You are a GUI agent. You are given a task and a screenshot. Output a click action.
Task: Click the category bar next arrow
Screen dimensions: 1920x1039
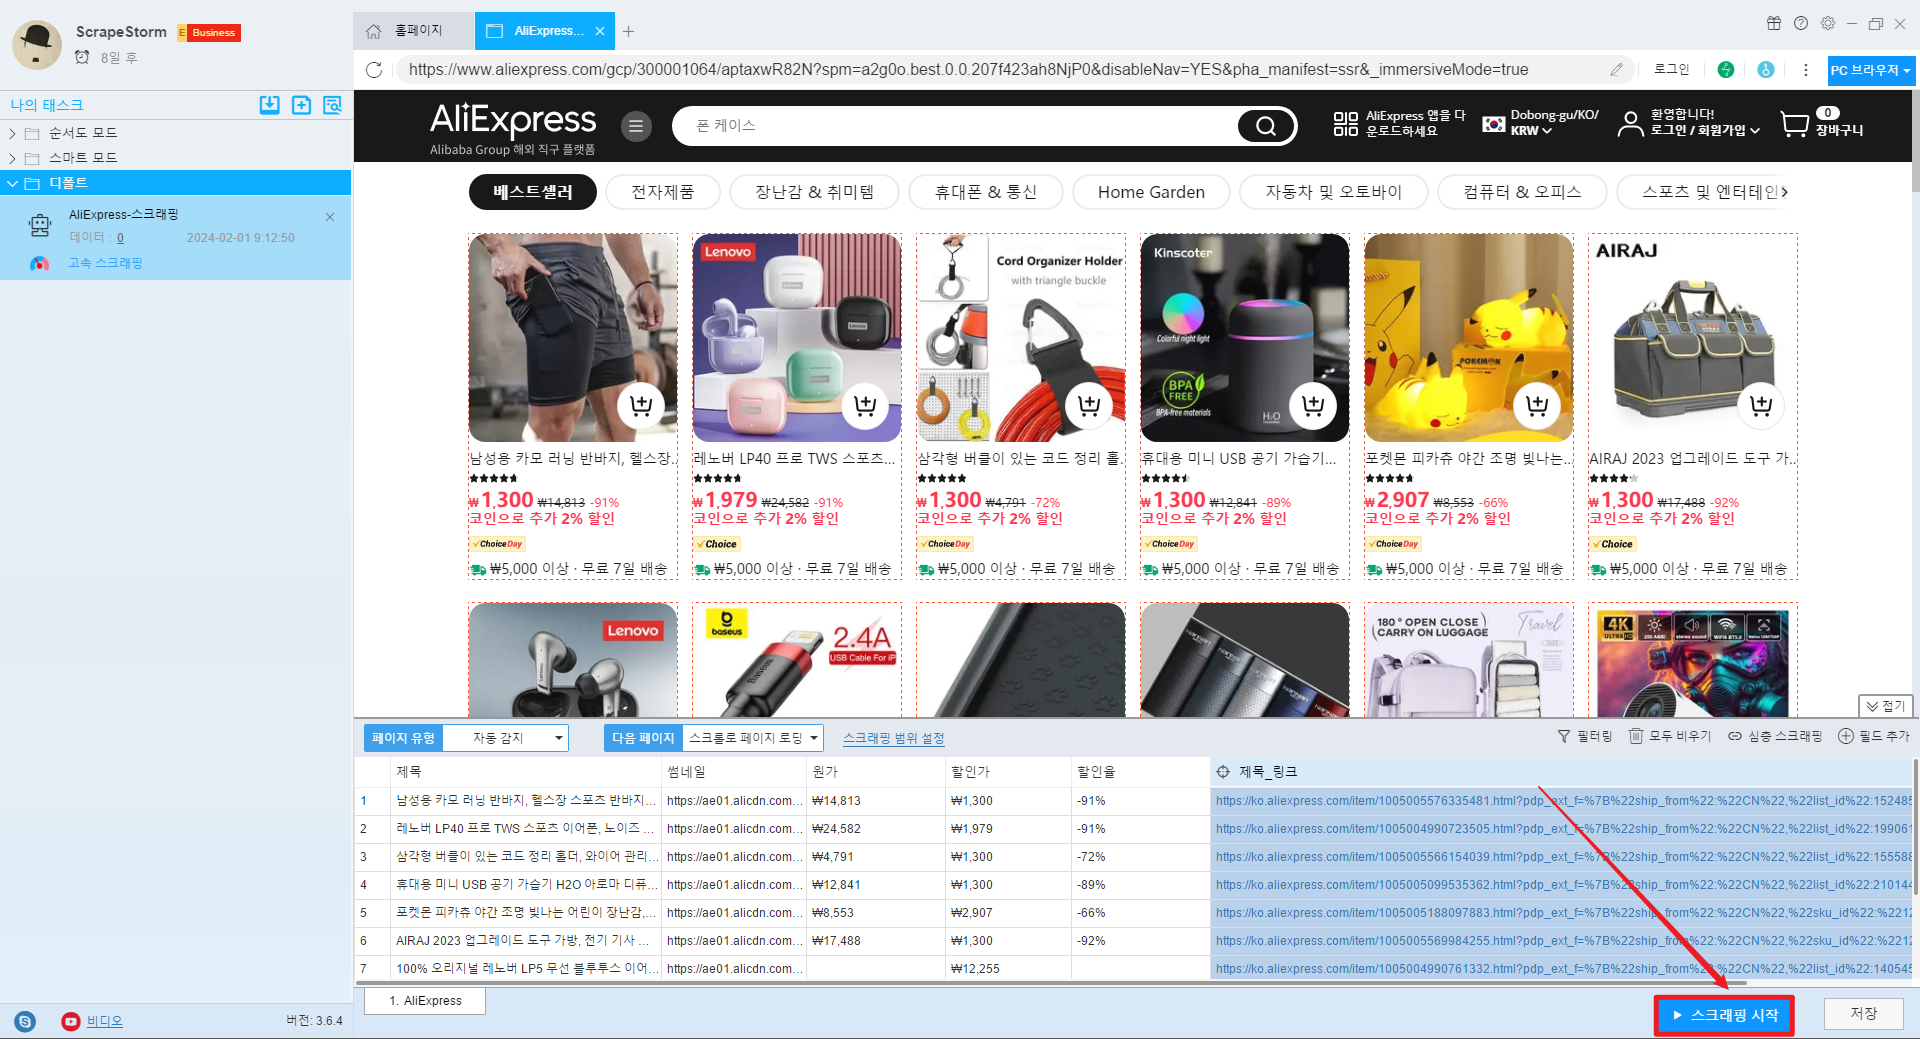pos(1785,192)
